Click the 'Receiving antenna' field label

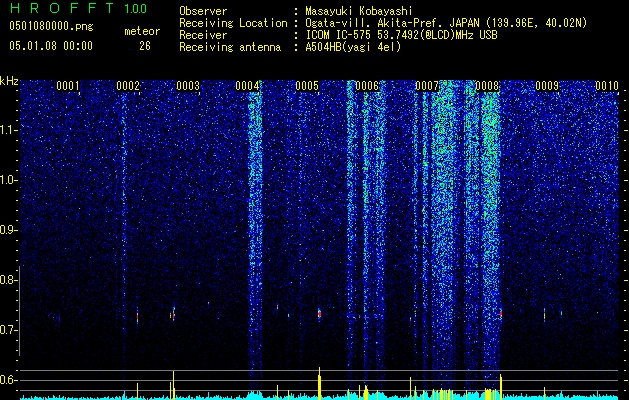coord(230,47)
